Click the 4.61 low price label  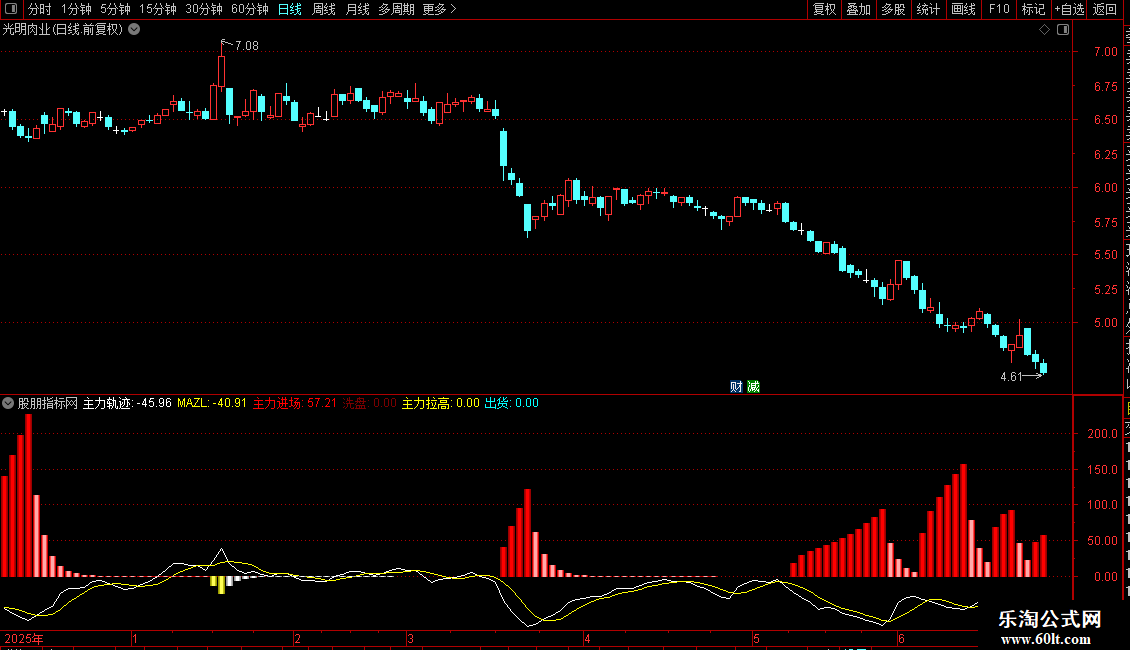[1011, 377]
